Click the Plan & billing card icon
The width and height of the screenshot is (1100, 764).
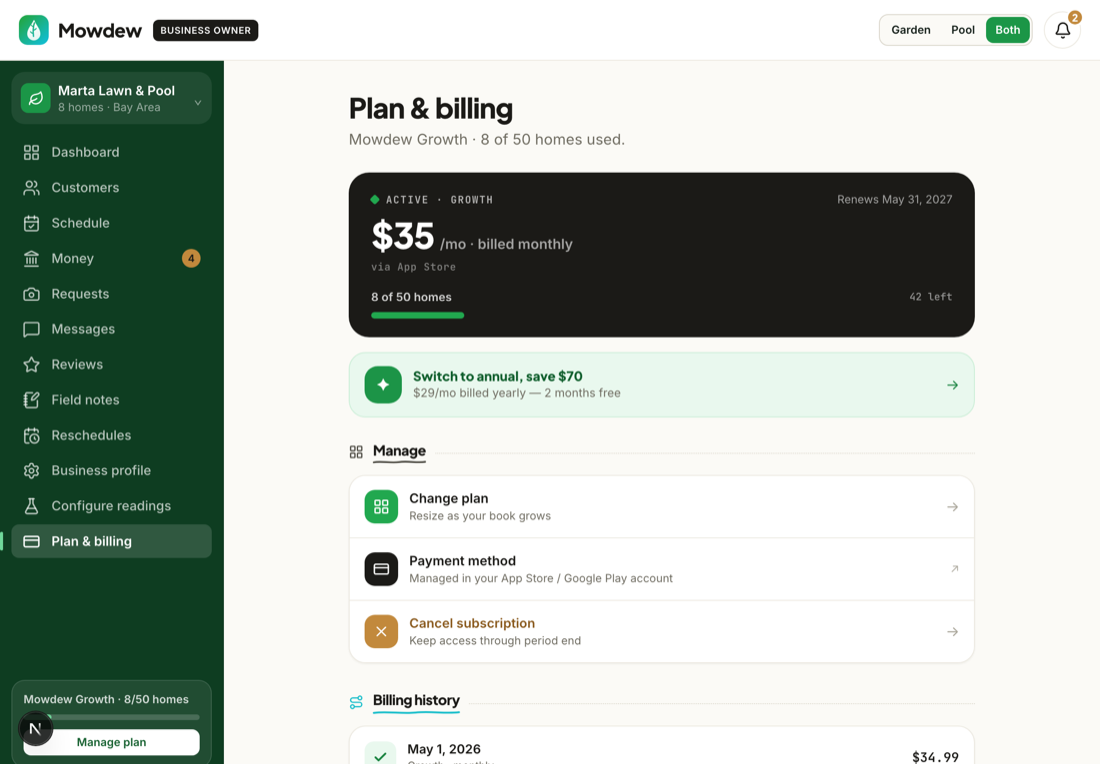32,542
